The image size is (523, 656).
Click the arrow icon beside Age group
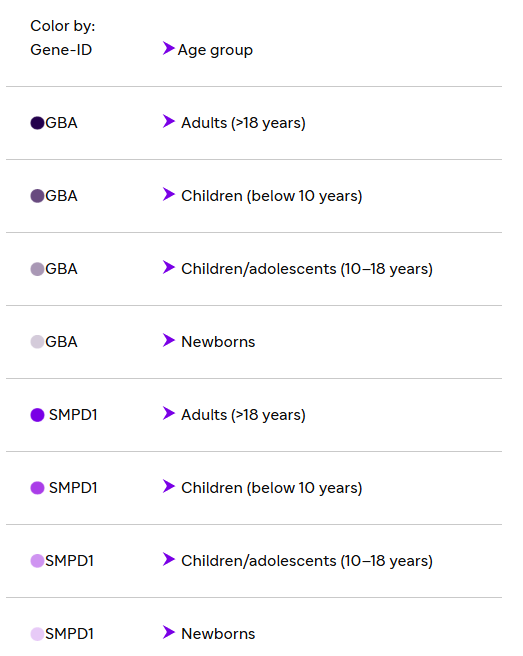point(169,48)
